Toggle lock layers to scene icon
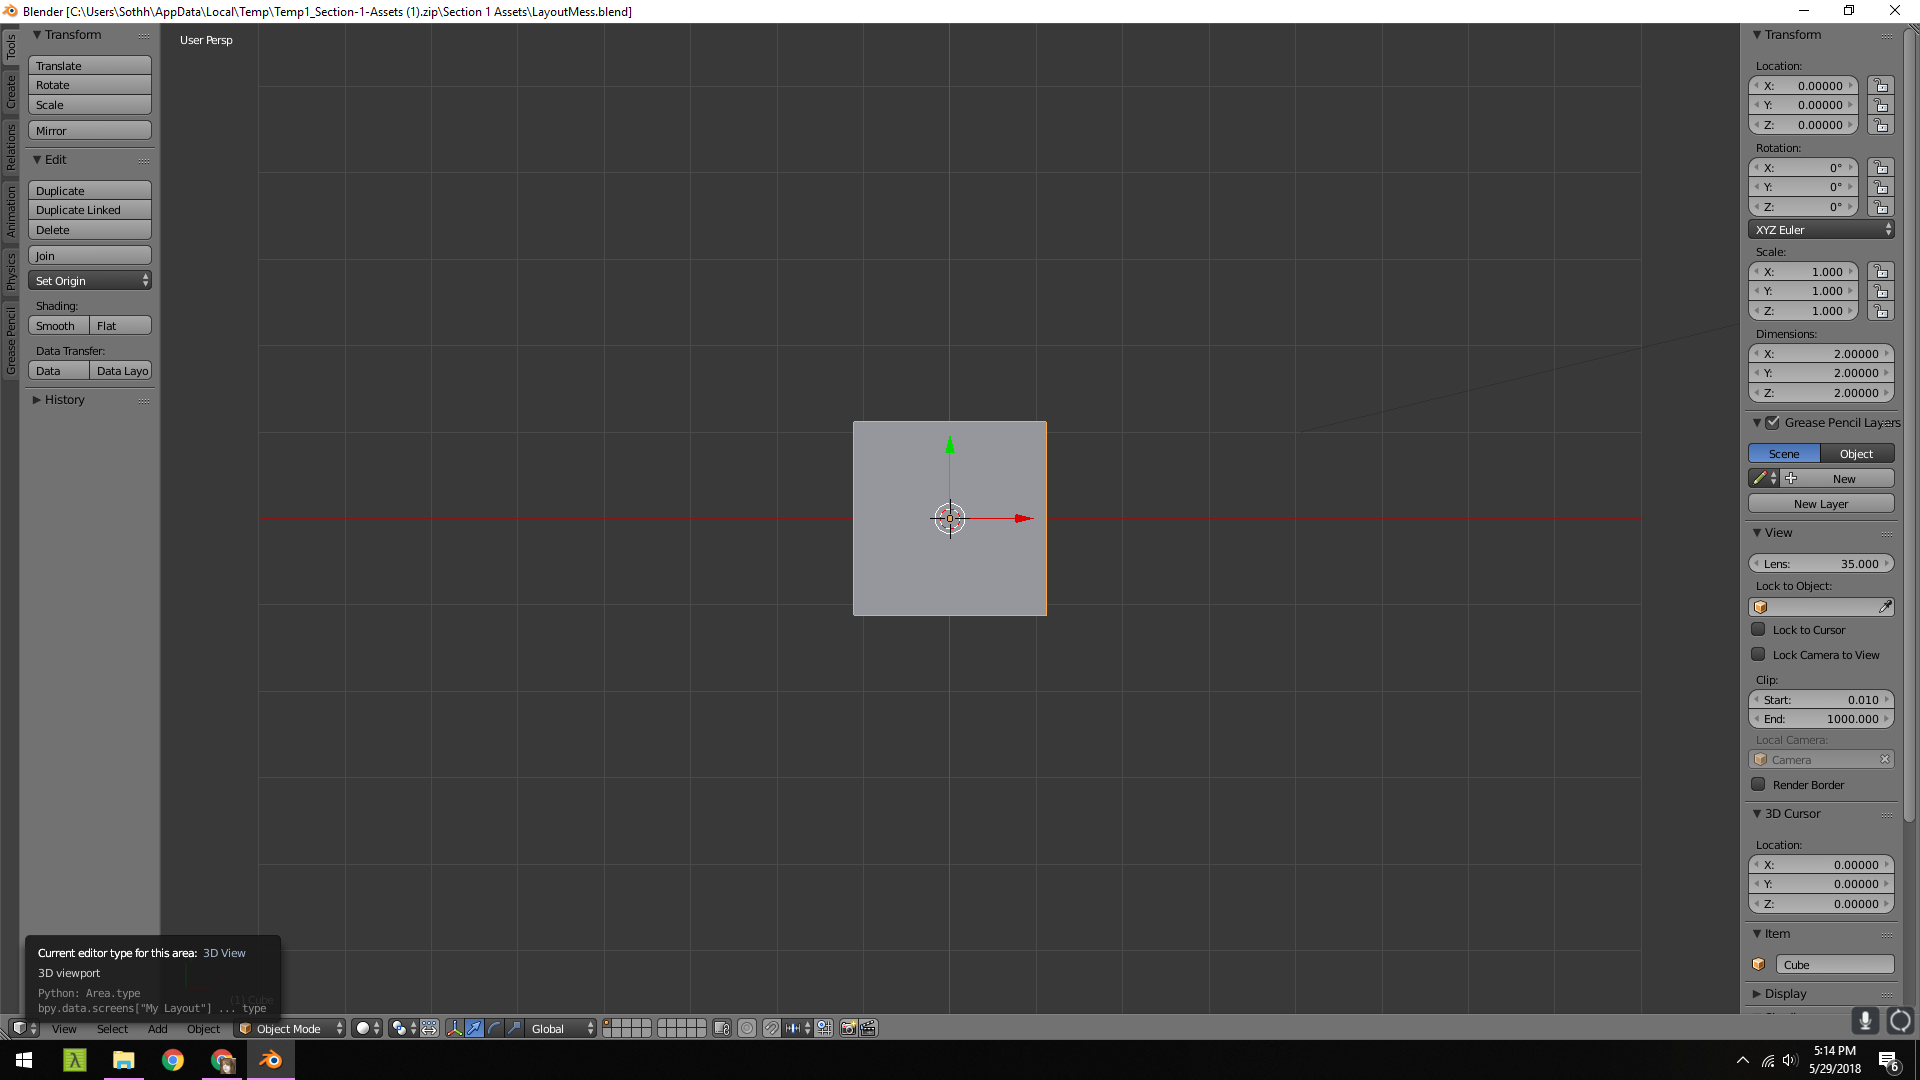Viewport: 1920px width, 1080px height. click(722, 1028)
